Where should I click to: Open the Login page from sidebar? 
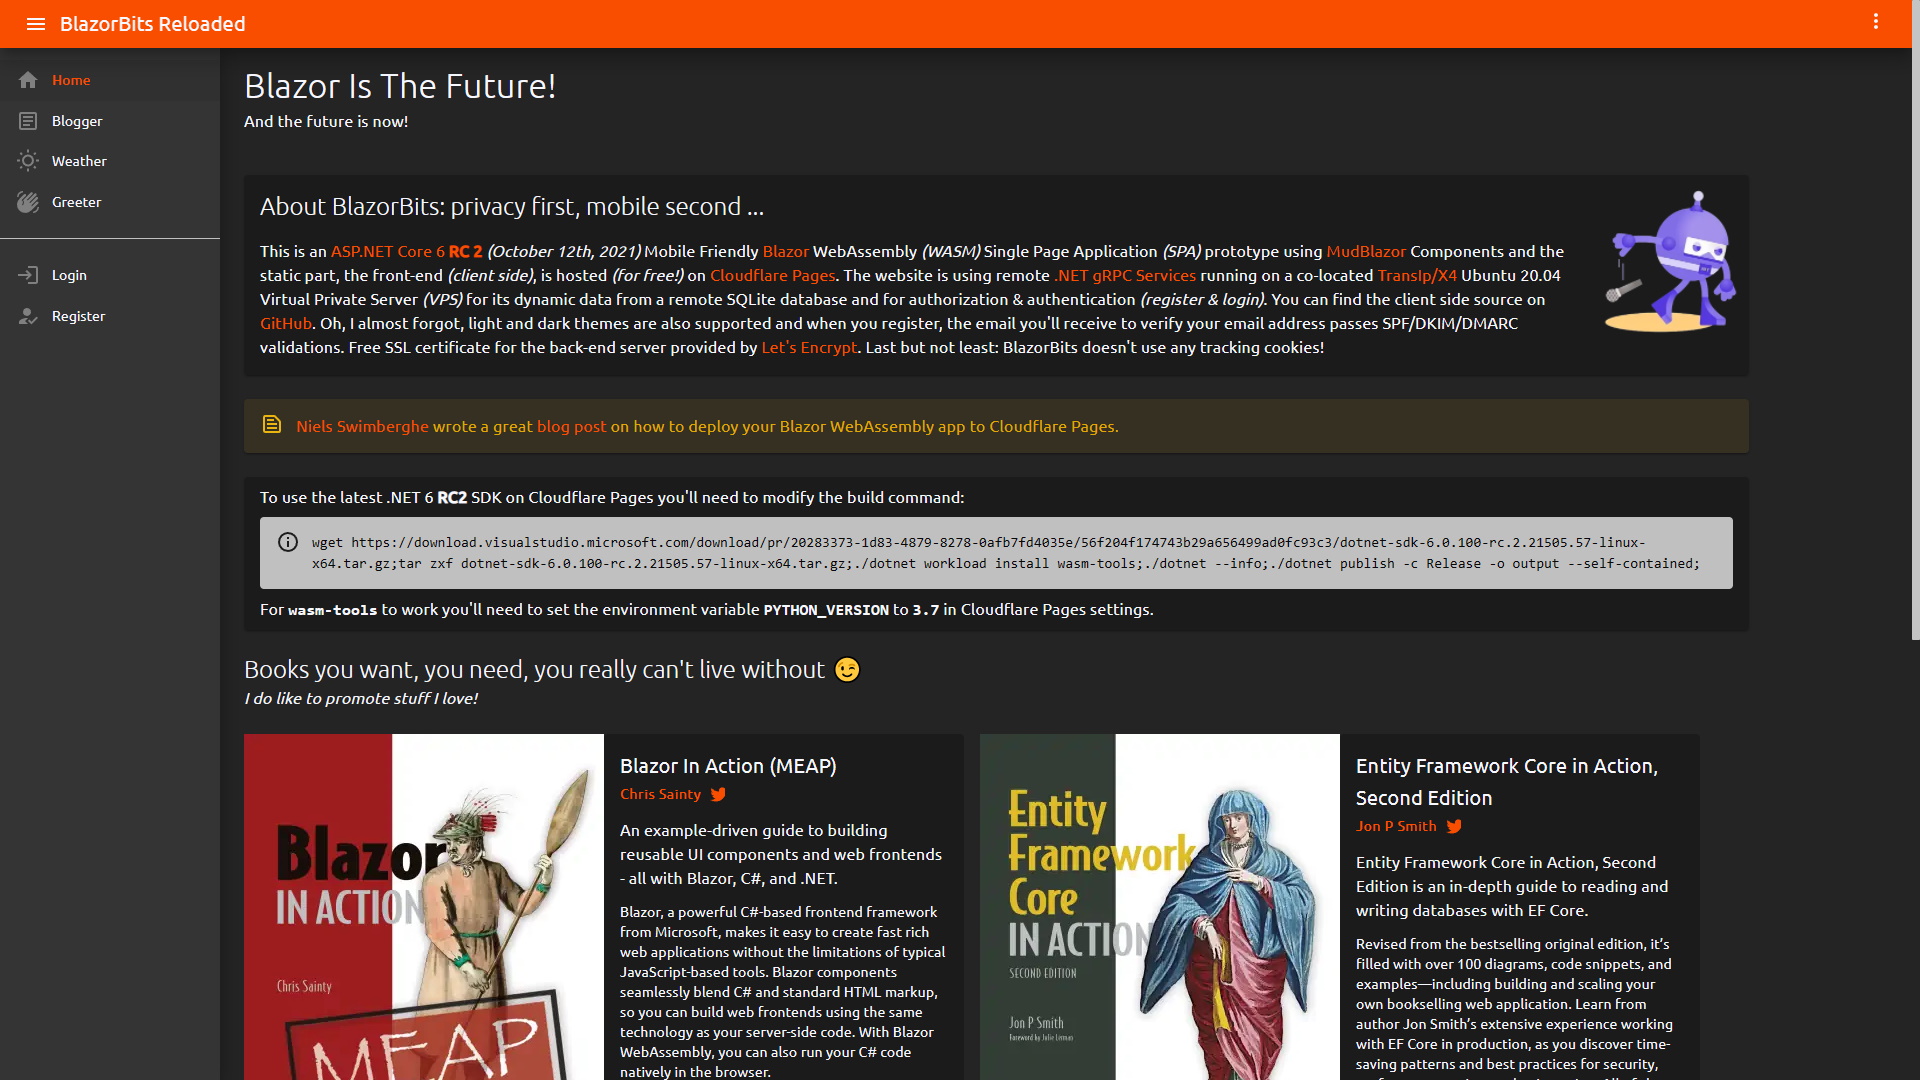(110, 275)
